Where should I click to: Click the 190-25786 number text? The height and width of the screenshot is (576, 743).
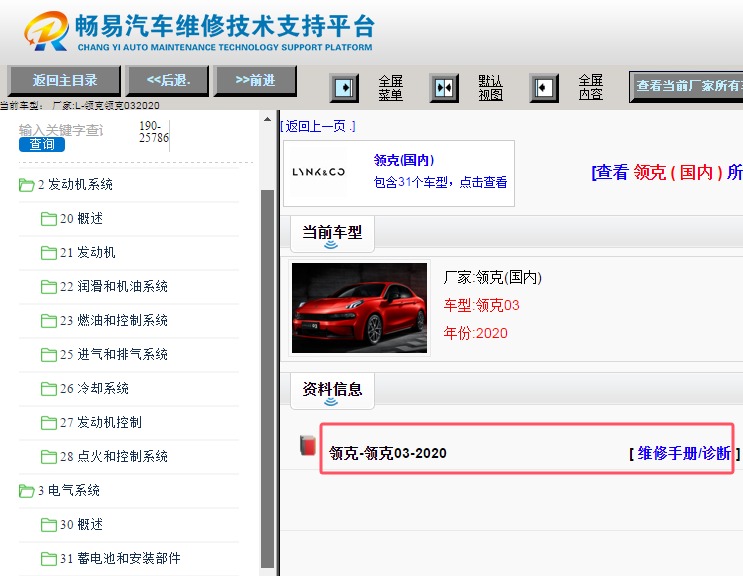154,132
